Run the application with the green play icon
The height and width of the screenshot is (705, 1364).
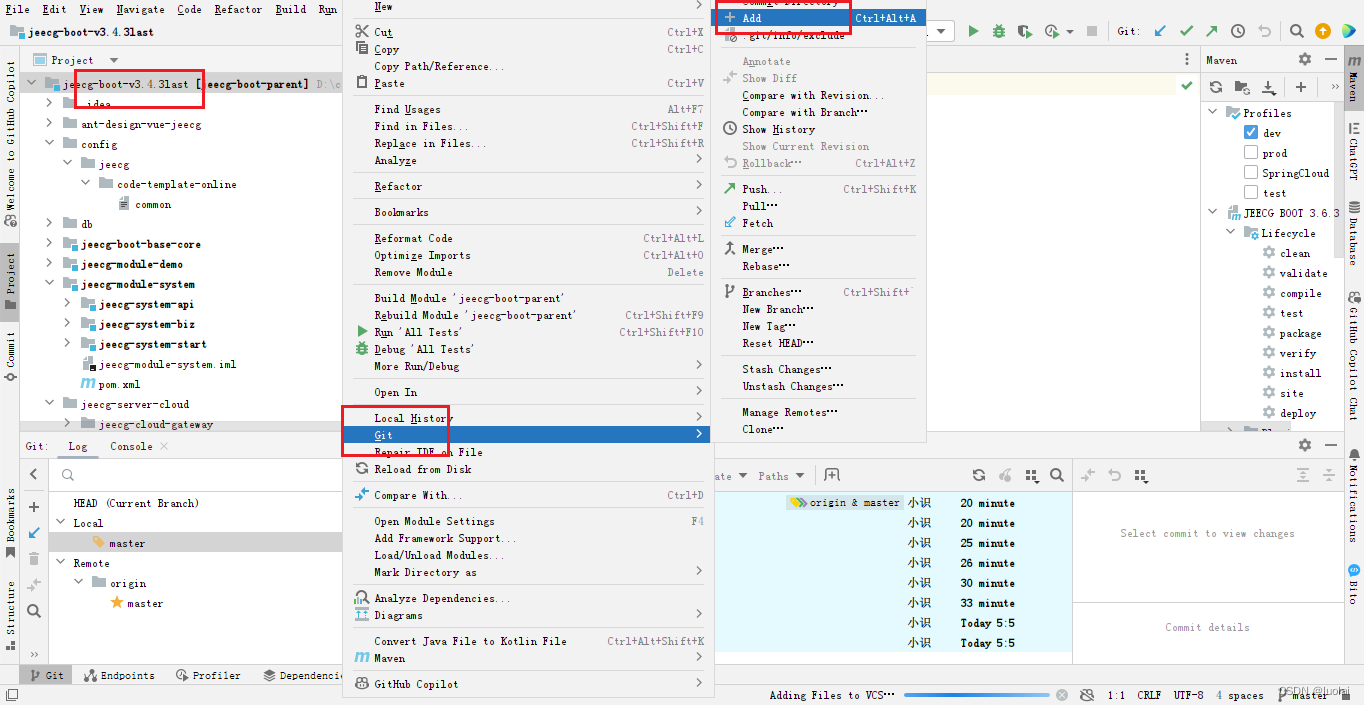[x=973, y=32]
